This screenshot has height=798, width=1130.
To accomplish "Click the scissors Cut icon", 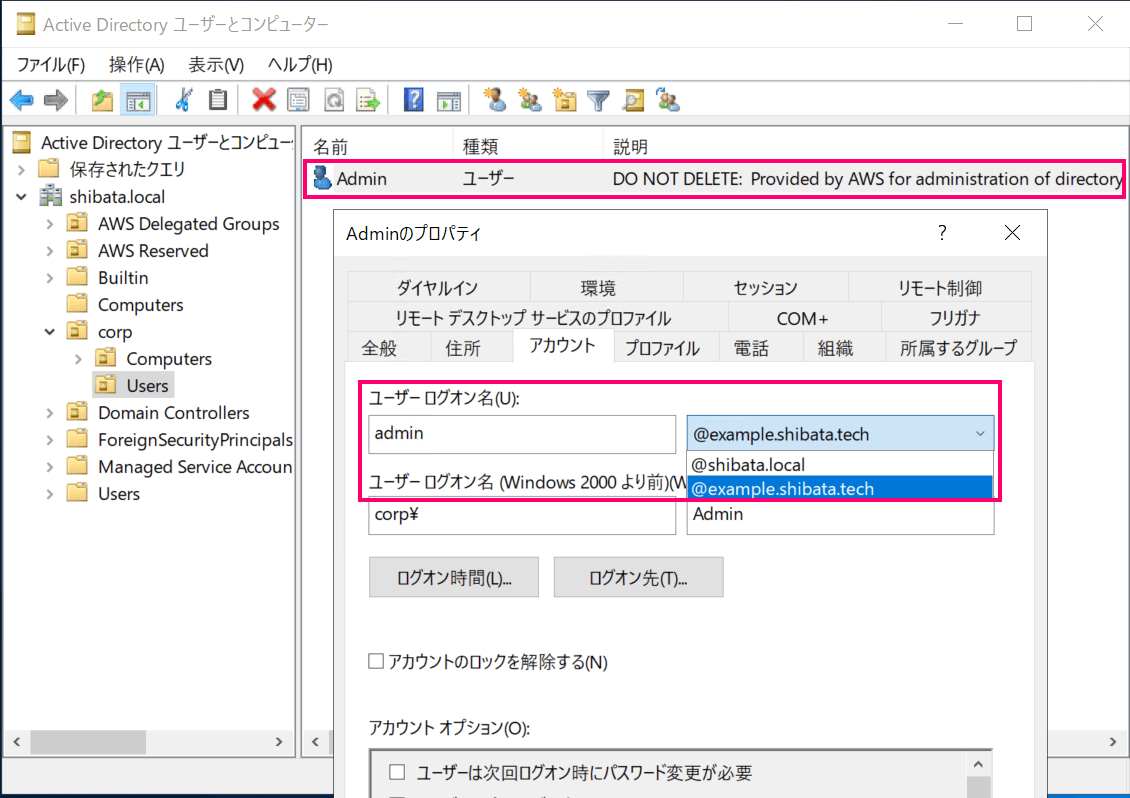I will 184,100.
